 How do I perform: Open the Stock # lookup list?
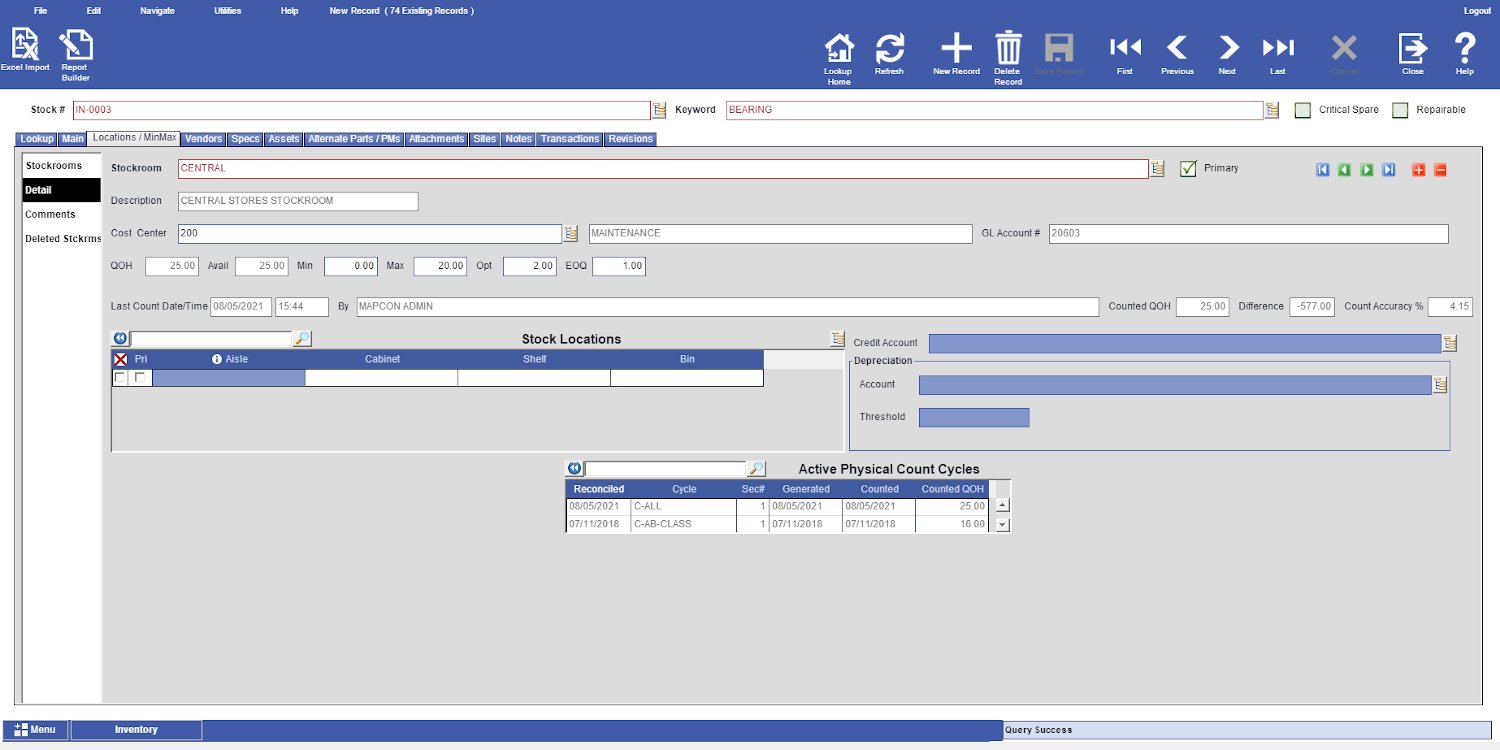click(660, 110)
